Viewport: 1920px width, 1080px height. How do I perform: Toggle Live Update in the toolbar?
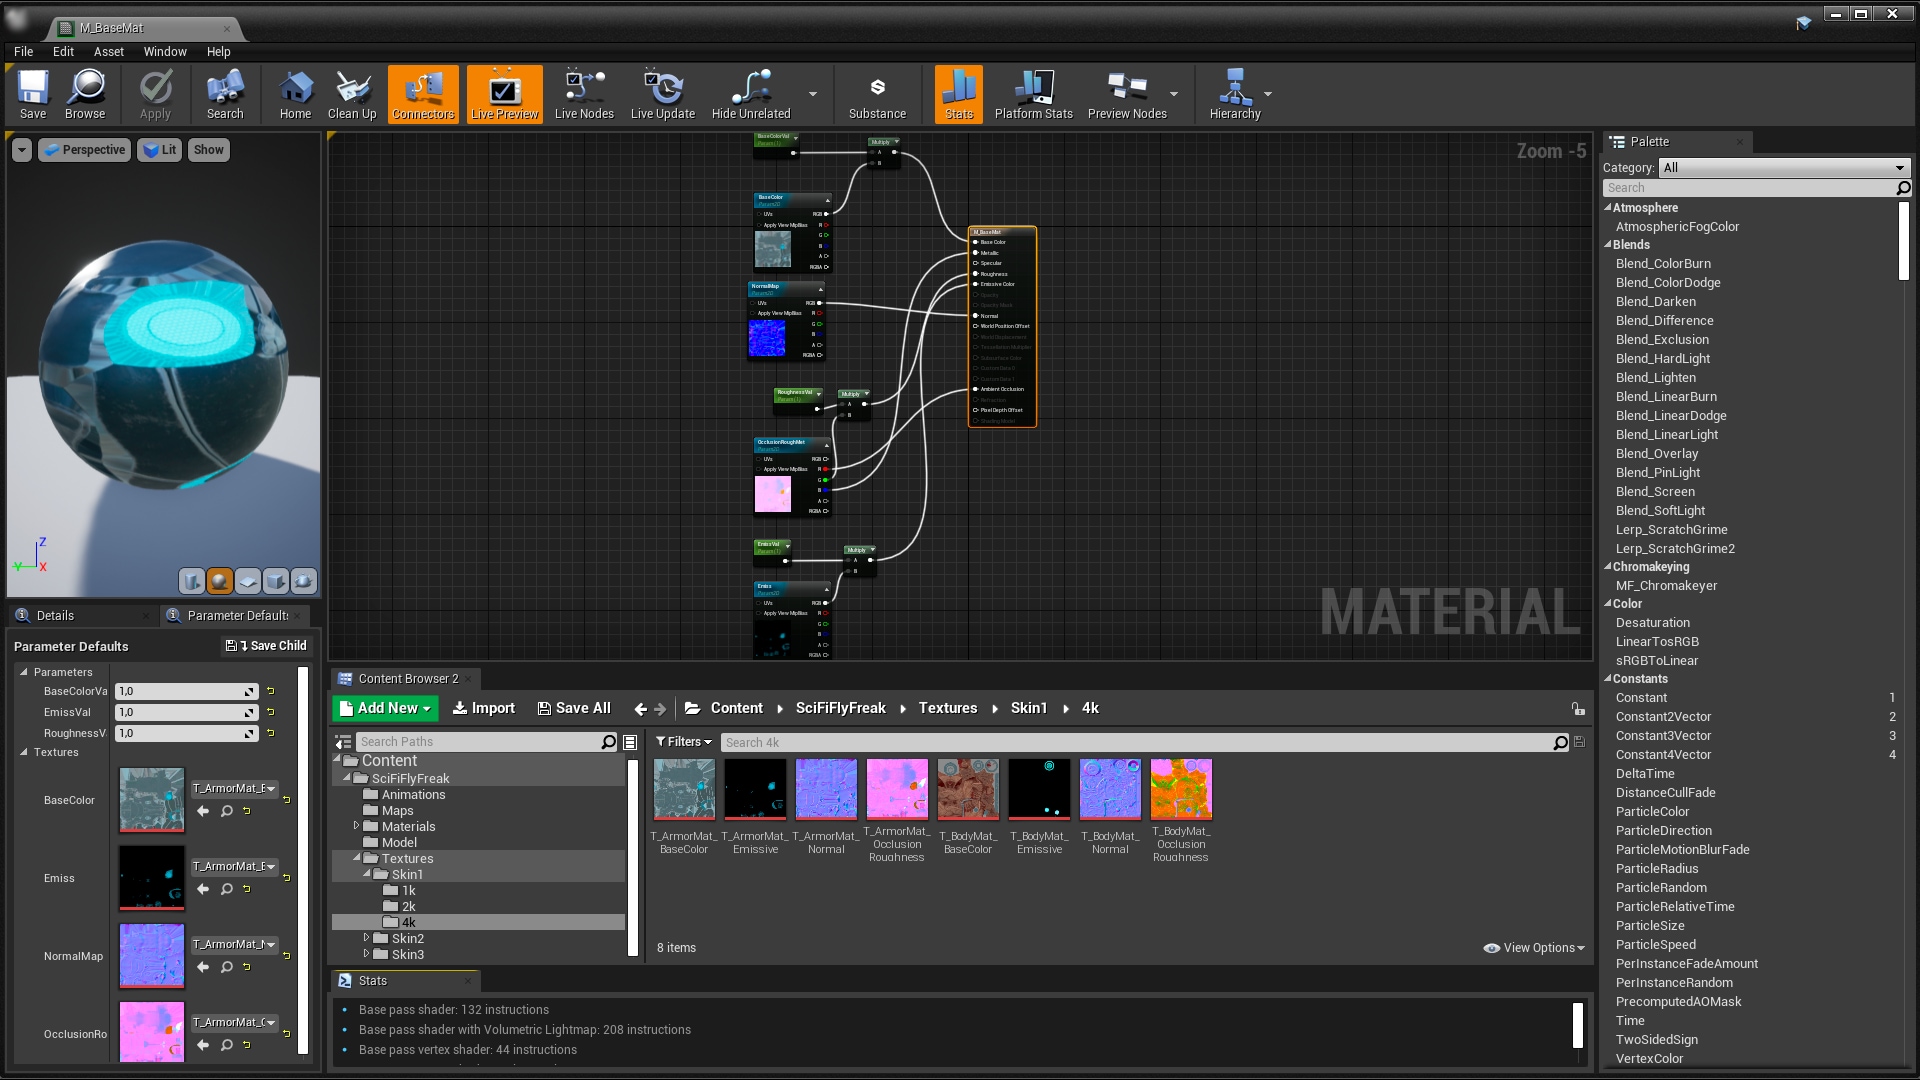[x=663, y=94]
